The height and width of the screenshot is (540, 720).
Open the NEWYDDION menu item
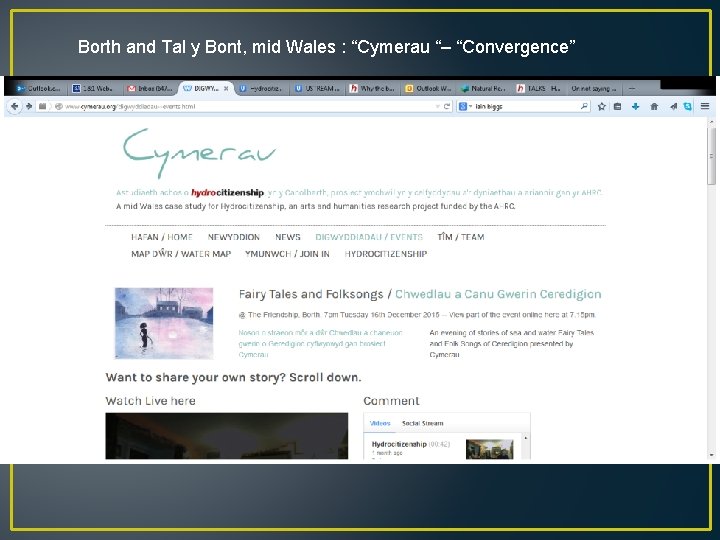234,237
